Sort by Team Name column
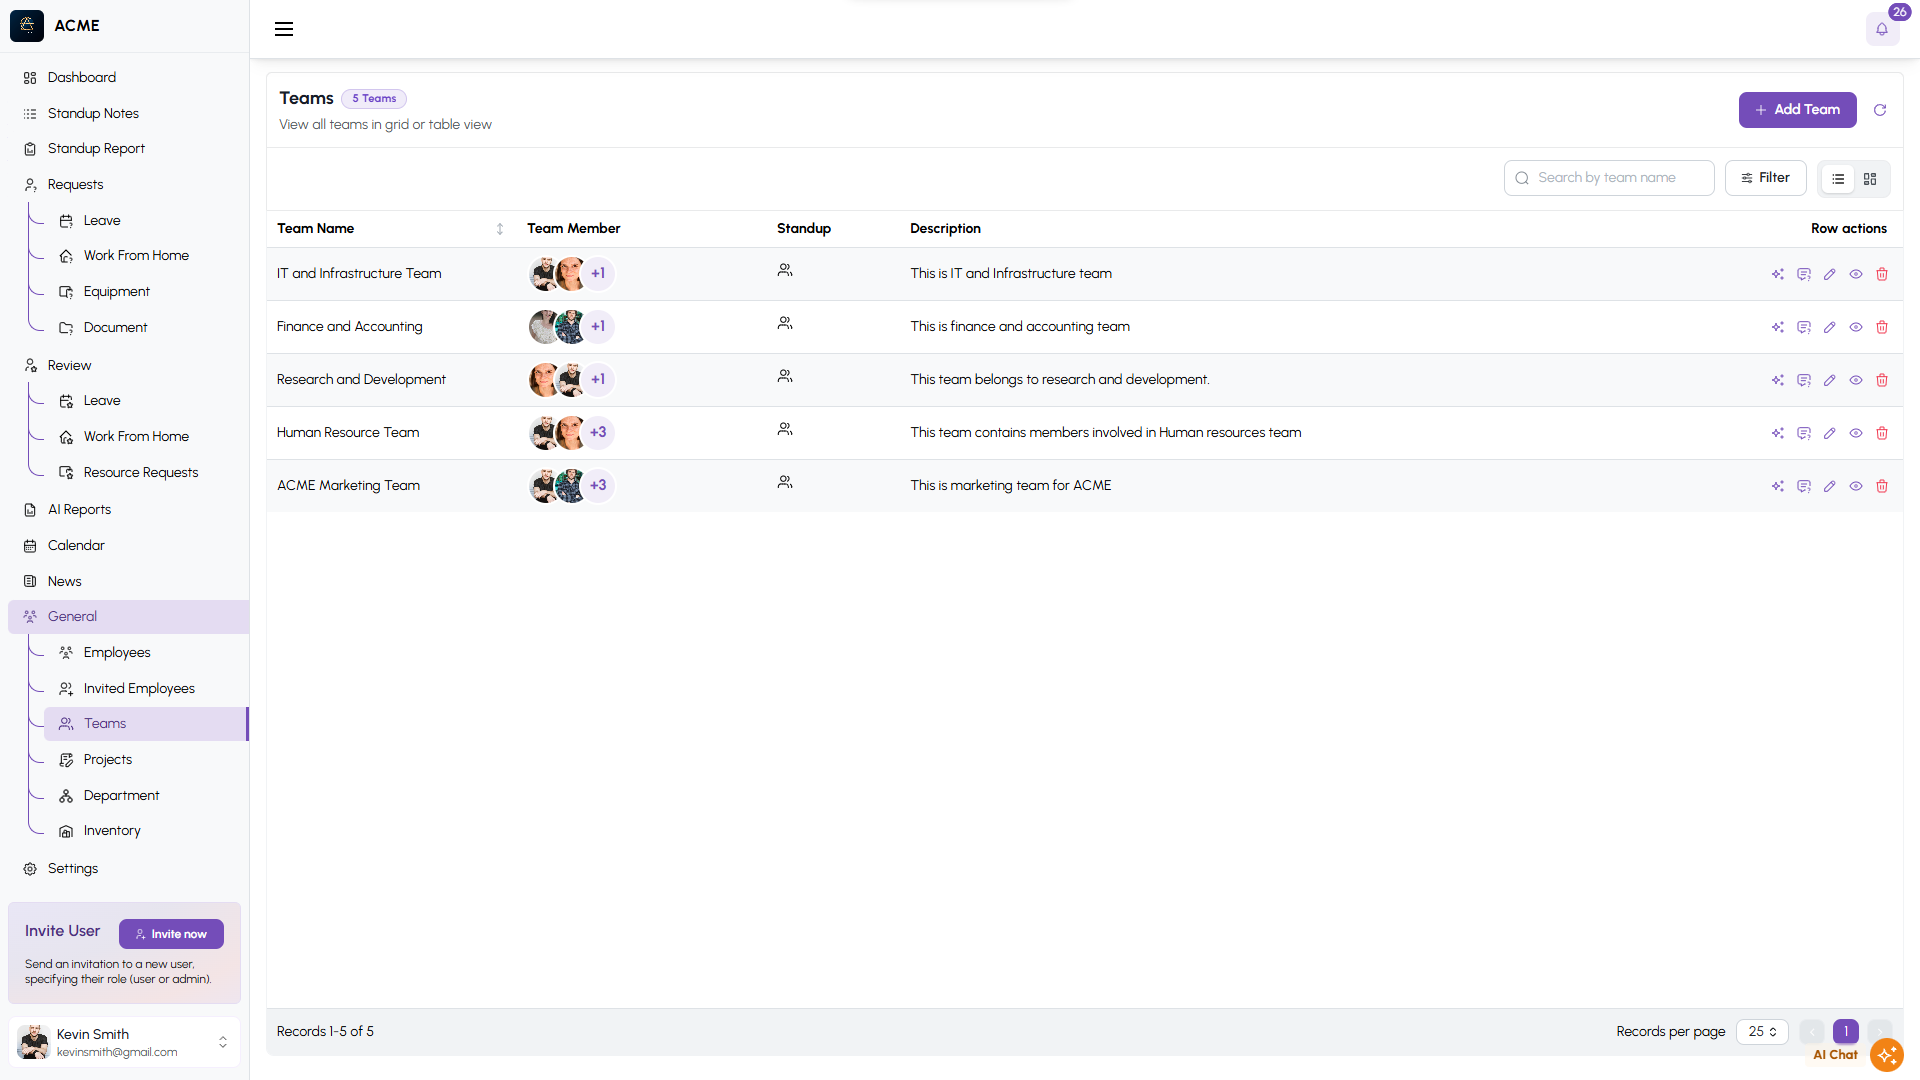The width and height of the screenshot is (1920, 1080). tap(499, 229)
